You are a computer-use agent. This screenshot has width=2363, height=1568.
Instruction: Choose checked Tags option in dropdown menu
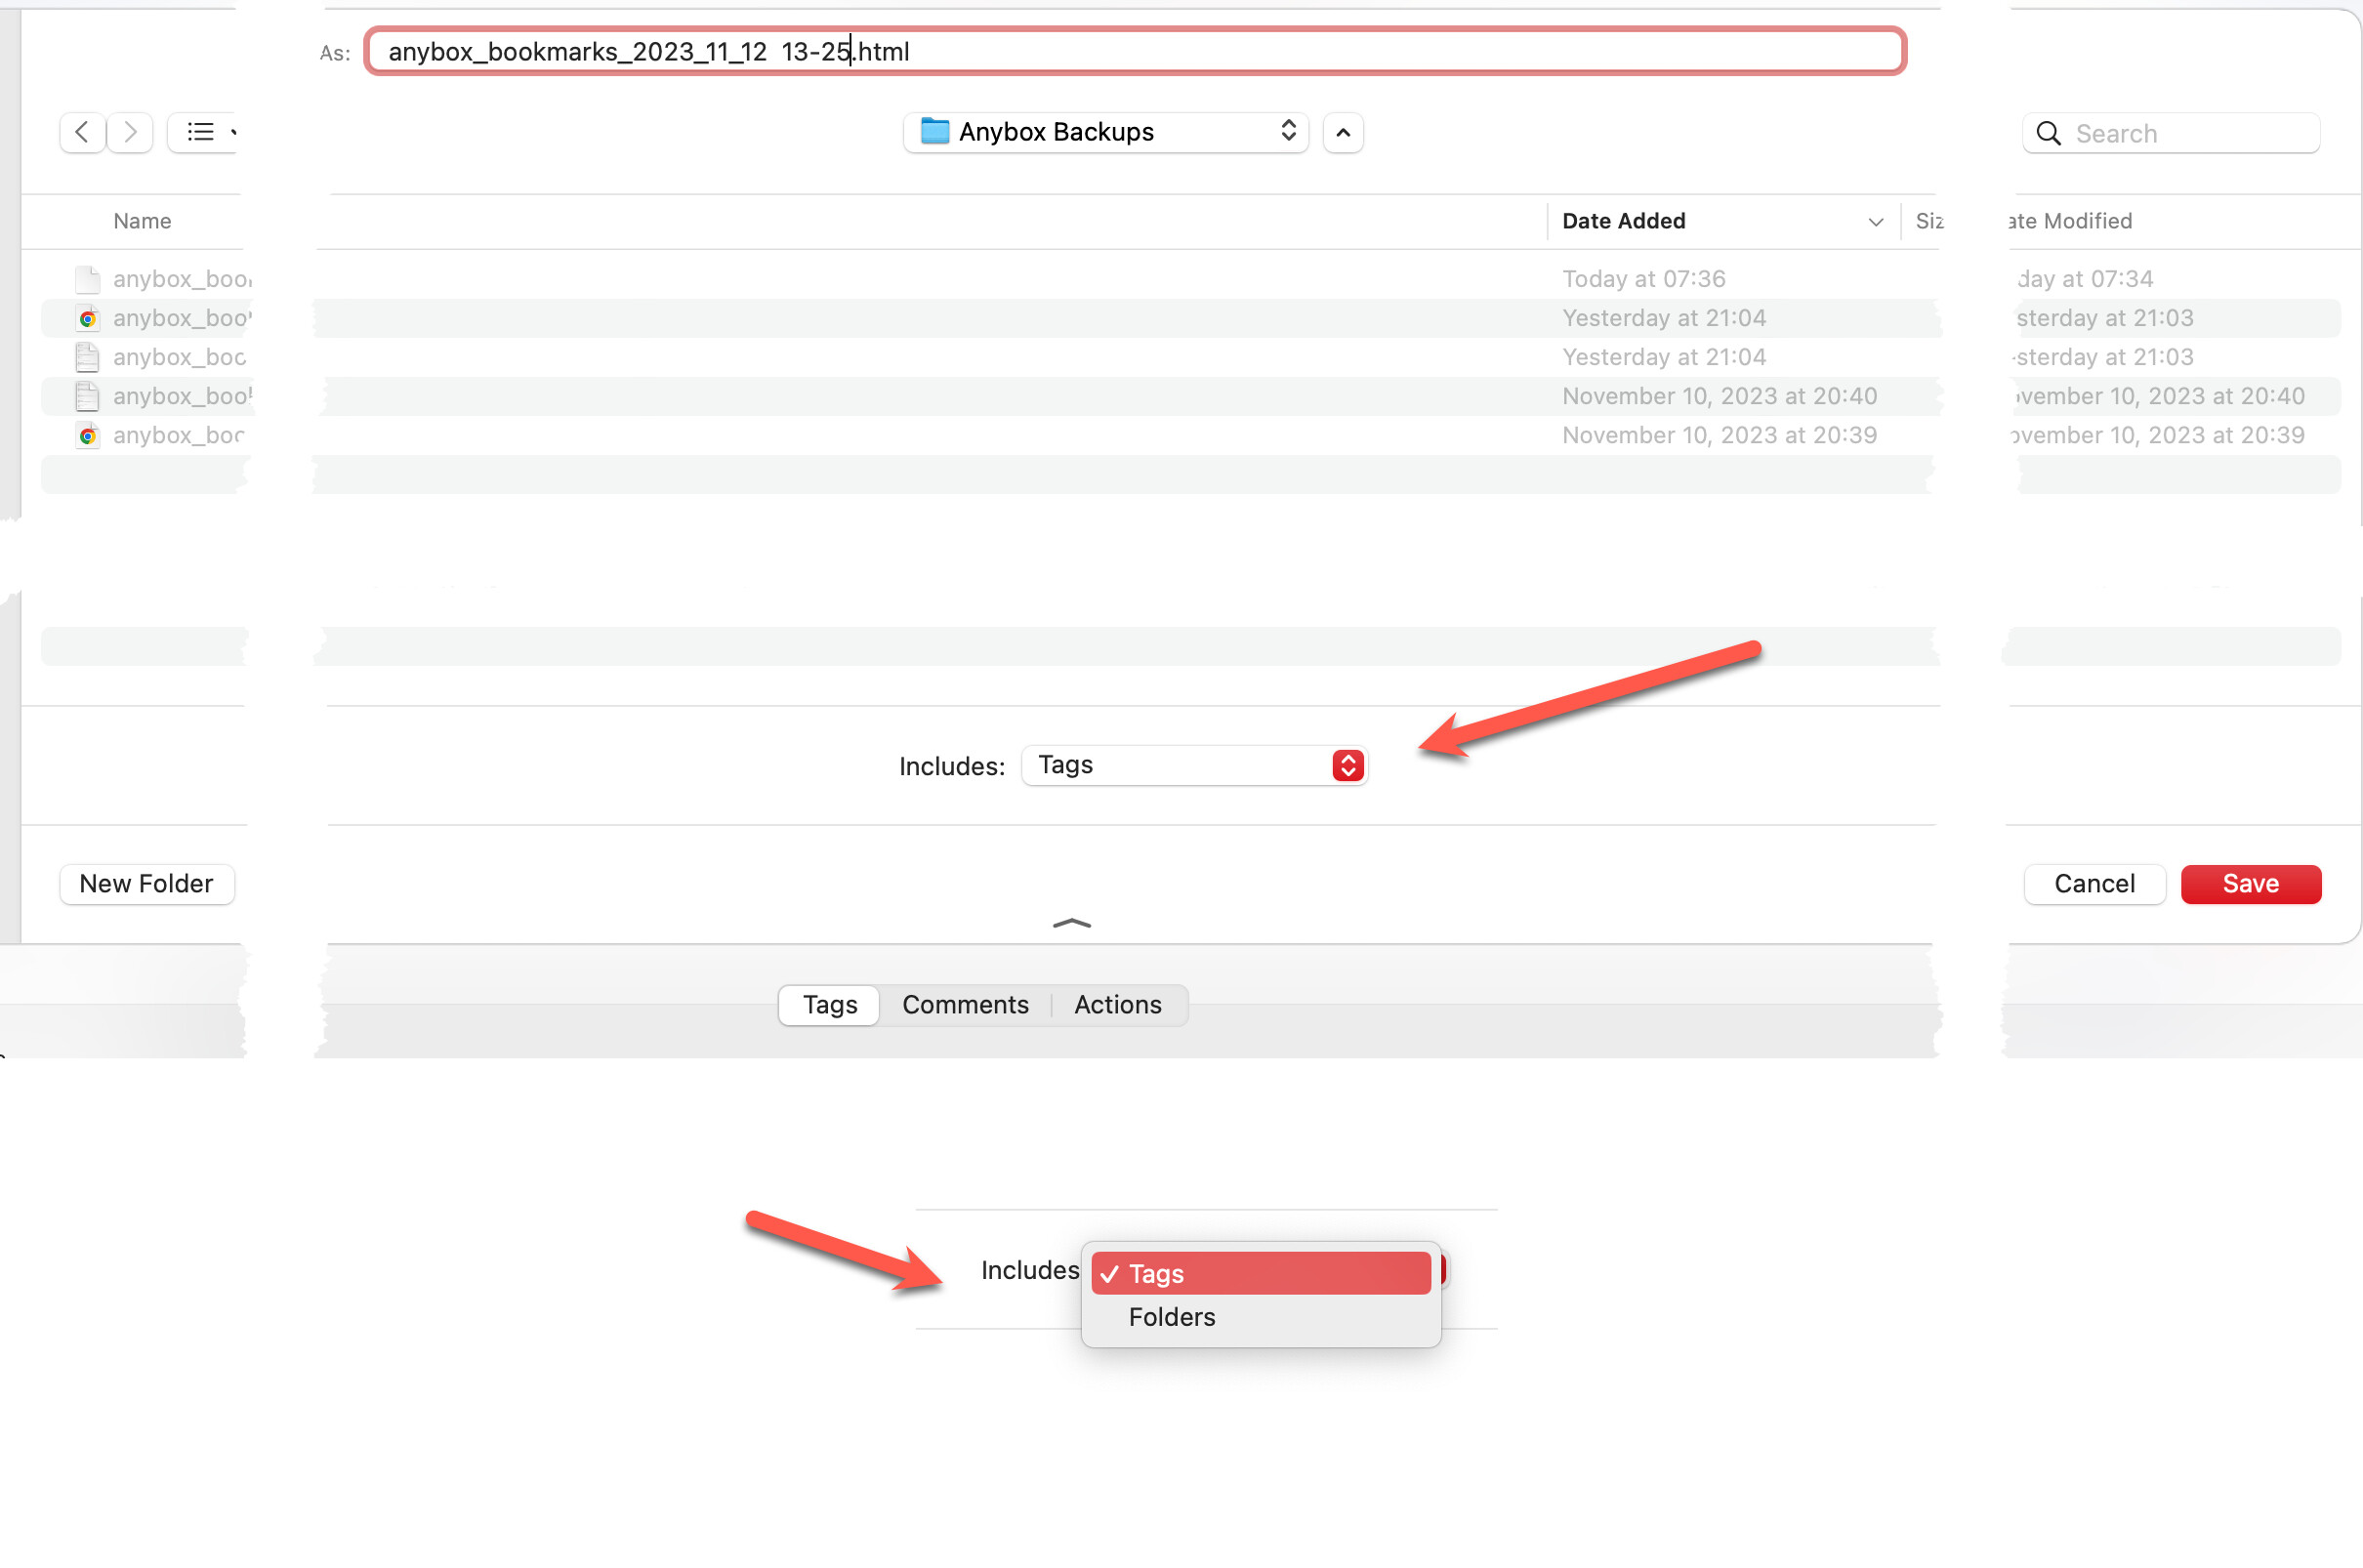(x=1261, y=1274)
